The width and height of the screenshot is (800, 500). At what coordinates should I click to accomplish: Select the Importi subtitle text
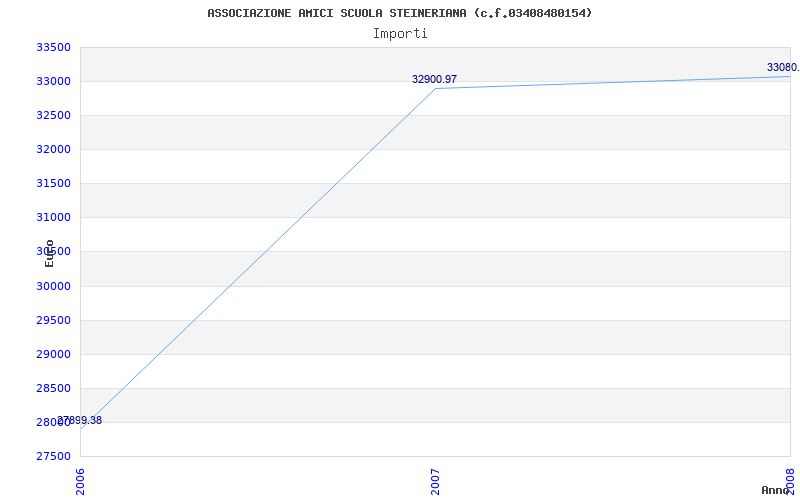pos(399,34)
